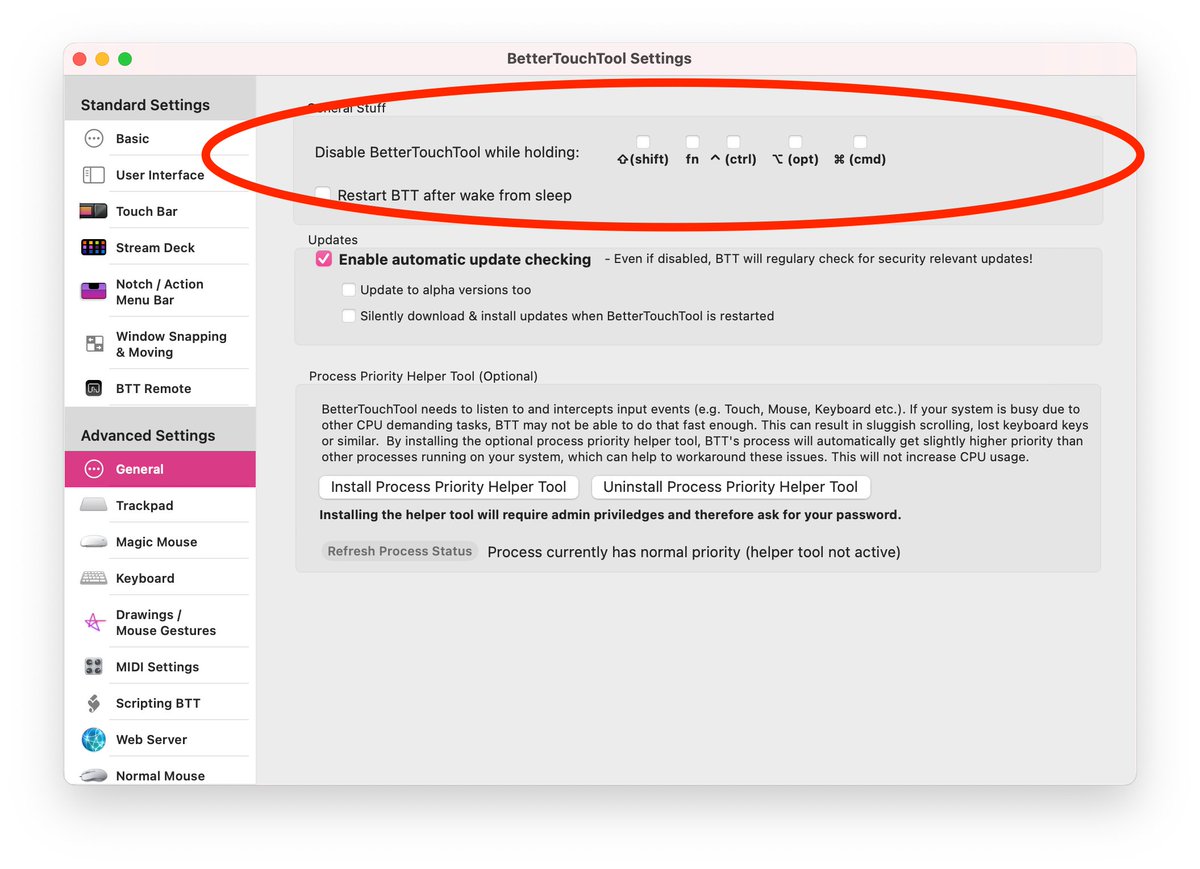Click the Scripting BTT icon
This screenshot has width=1200, height=869.
(x=94, y=703)
